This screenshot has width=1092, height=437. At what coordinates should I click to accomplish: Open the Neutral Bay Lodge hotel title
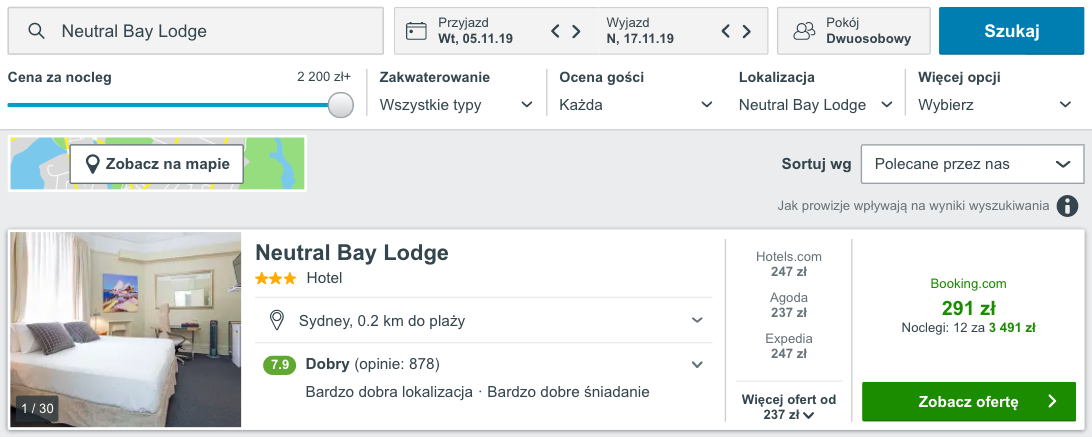pyautogui.click(x=352, y=252)
